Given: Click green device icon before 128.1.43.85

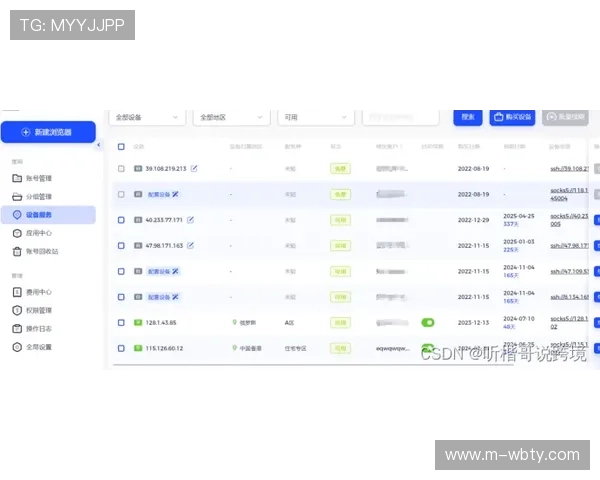Looking at the screenshot, I should 138,322.
